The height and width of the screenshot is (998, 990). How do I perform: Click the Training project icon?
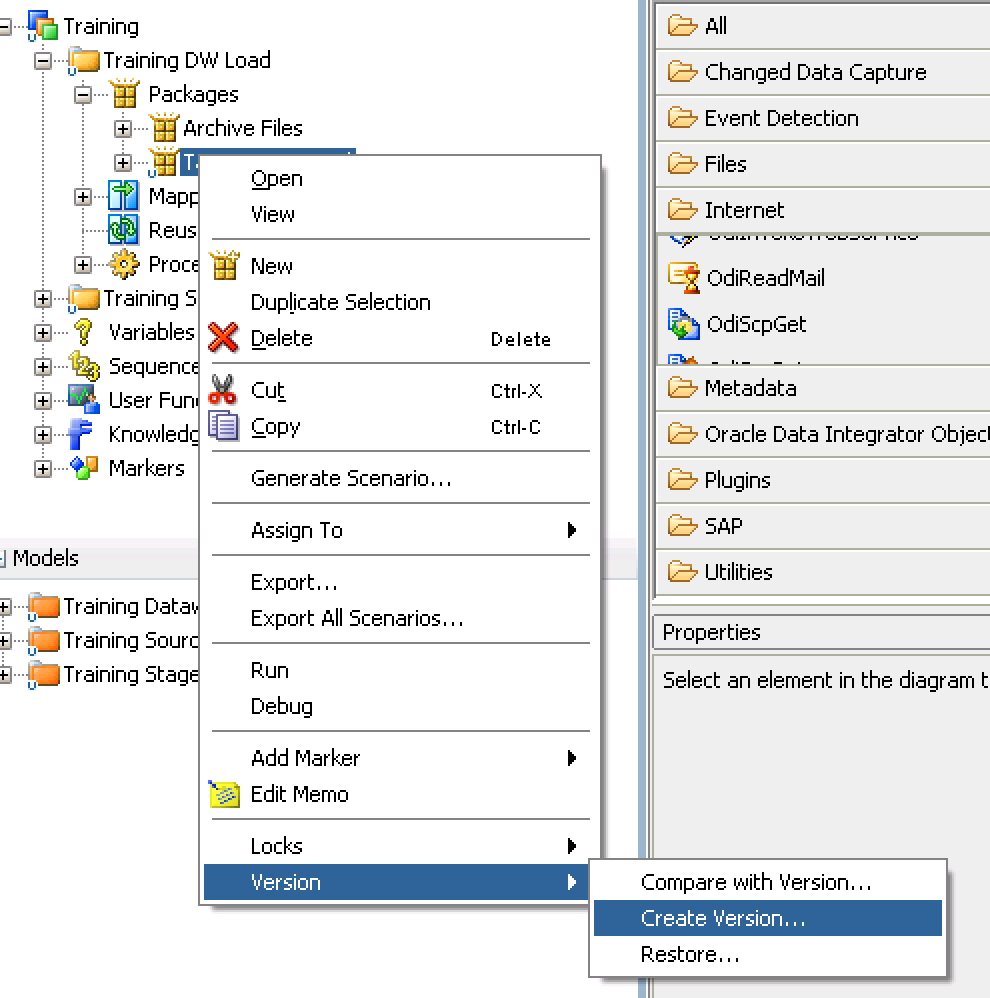43,25
